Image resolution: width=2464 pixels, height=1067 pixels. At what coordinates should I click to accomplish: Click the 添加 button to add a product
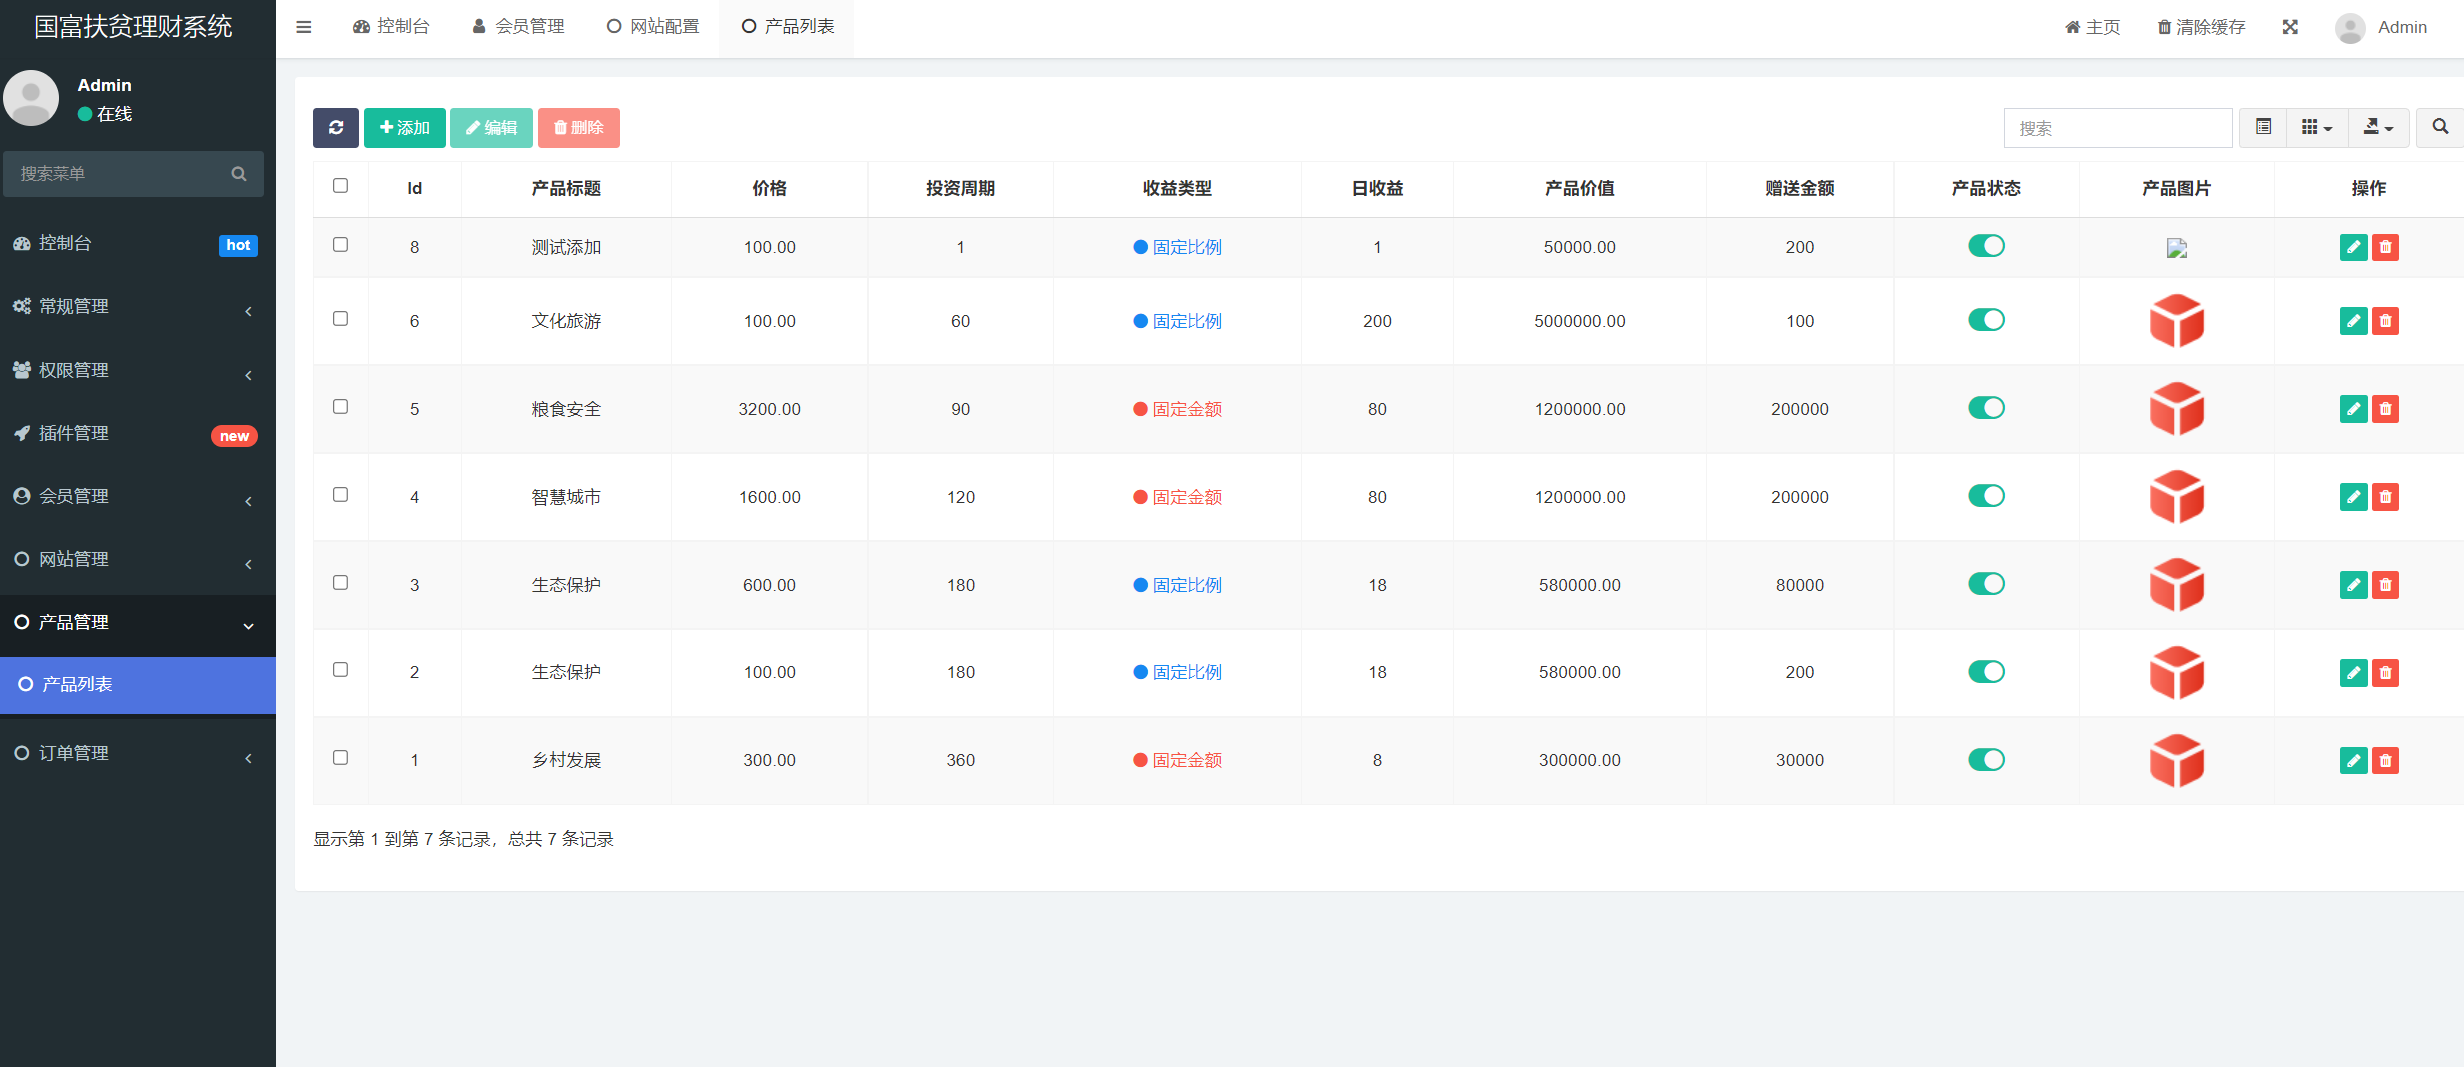[x=404, y=127]
